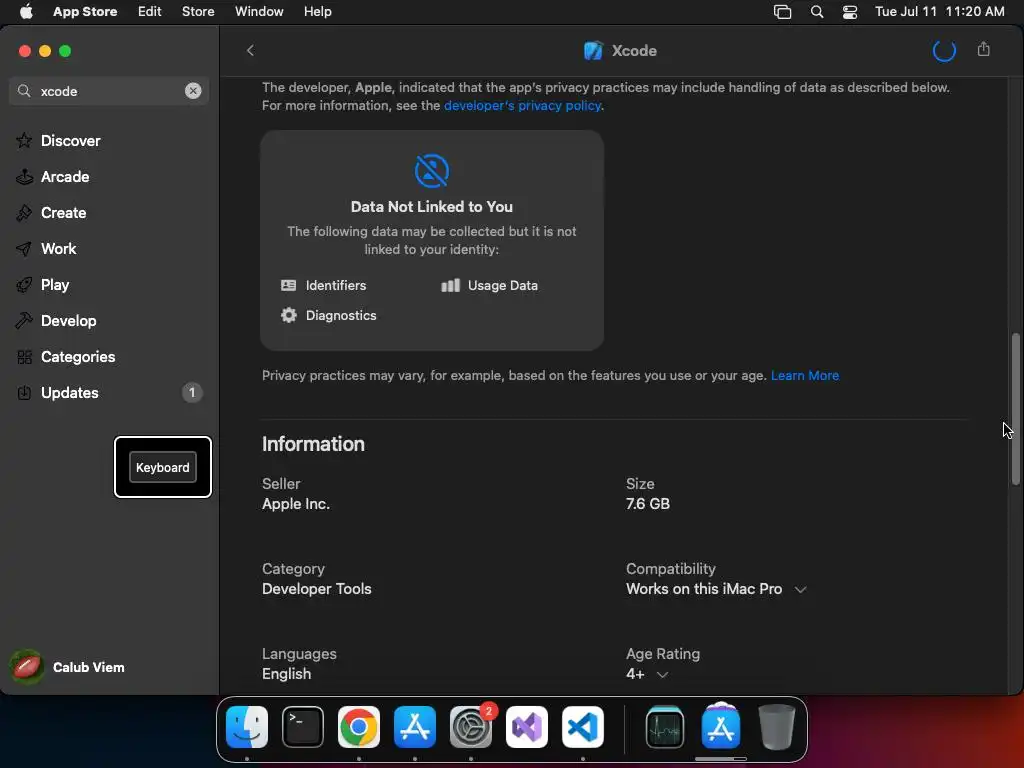Screen dimensions: 1024x768
Task: Open the Calub Viem account profile
Action: pos(68,667)
